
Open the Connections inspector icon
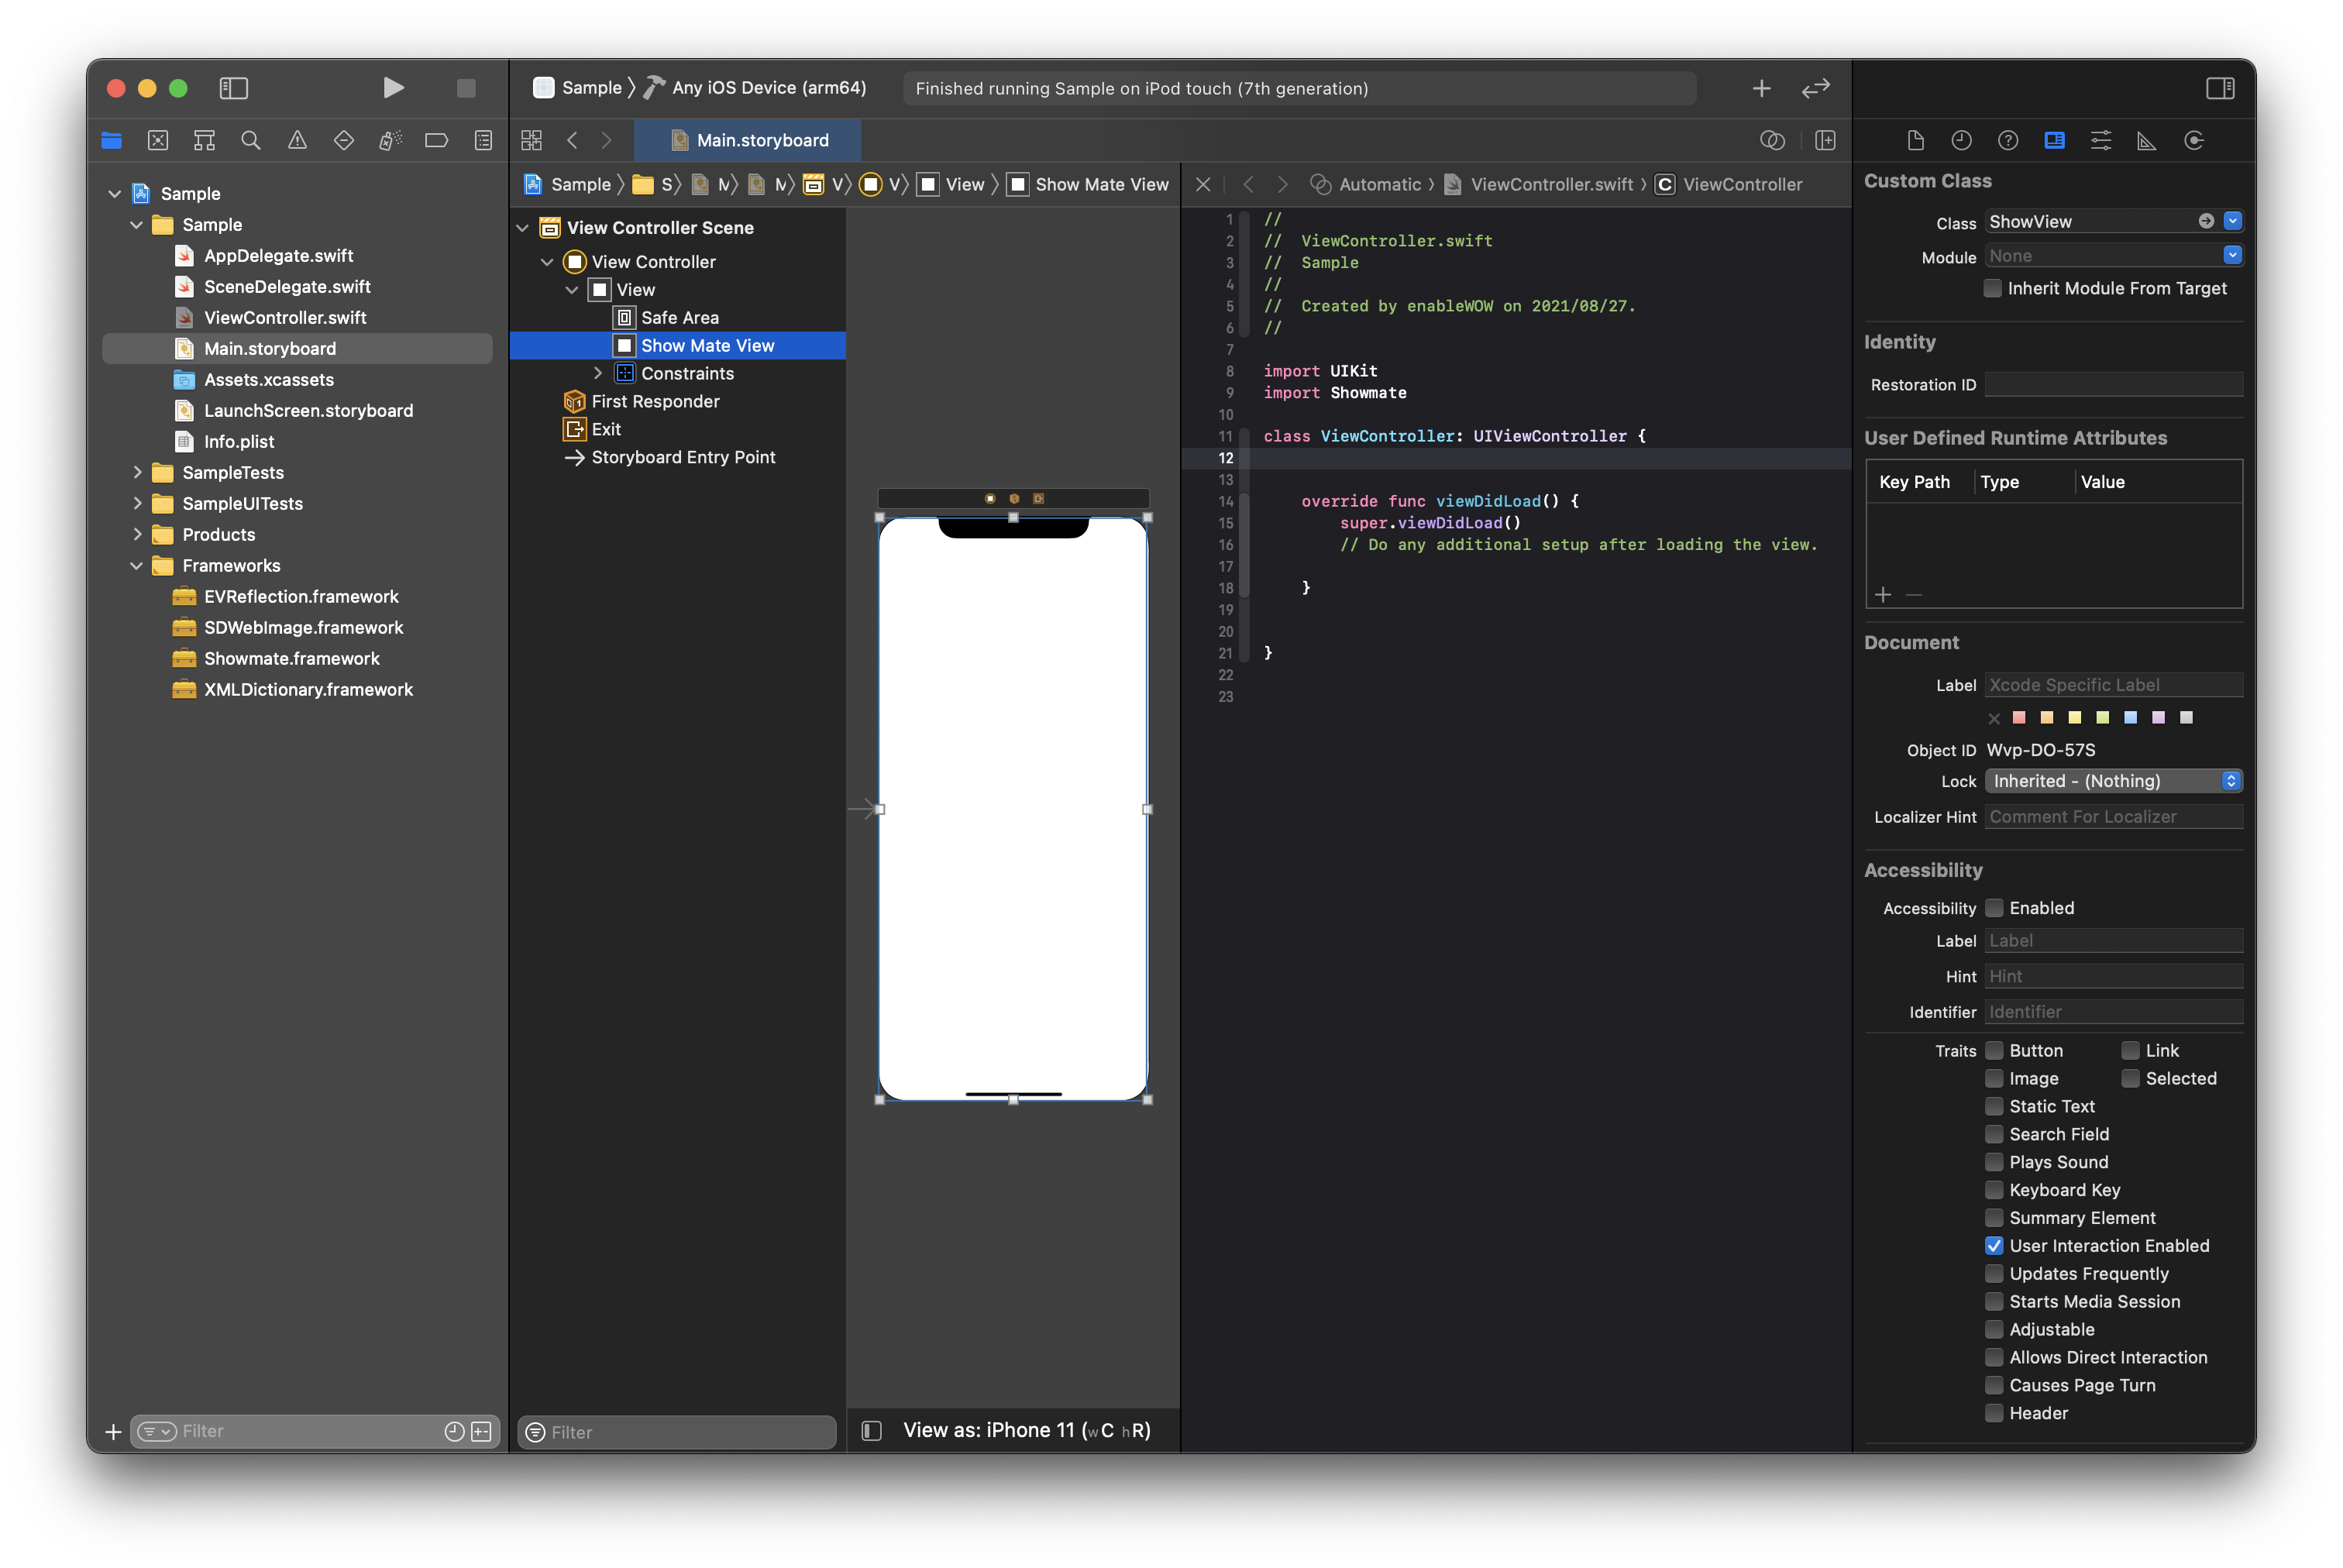click(x=2194, y=140)
